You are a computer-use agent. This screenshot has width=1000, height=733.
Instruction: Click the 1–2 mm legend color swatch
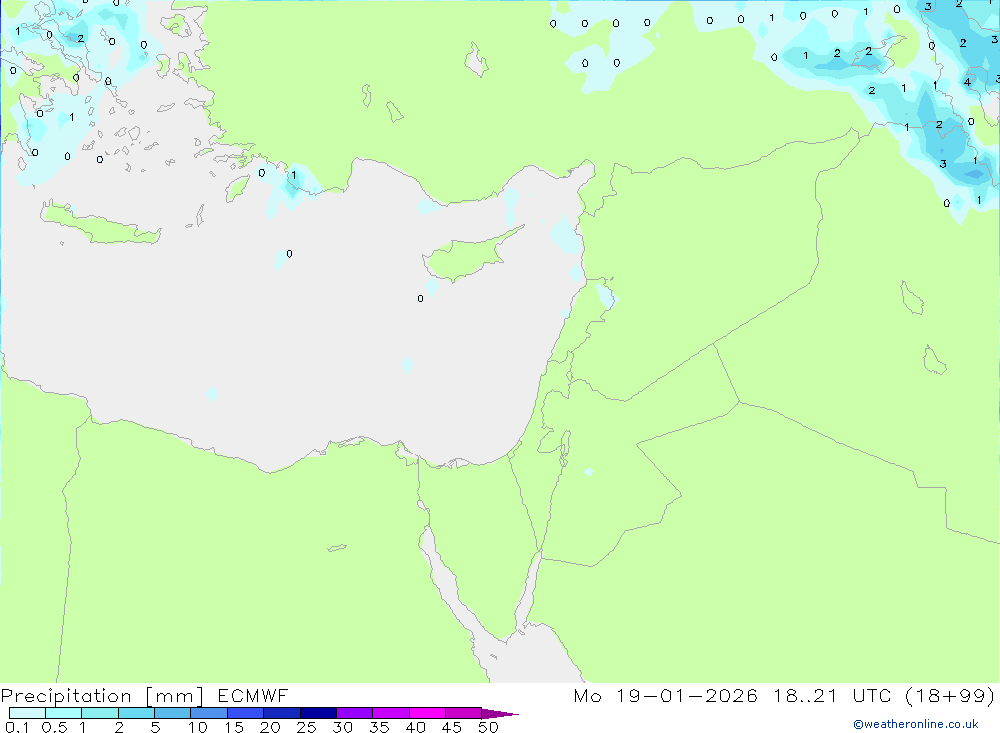coord(99,713)
